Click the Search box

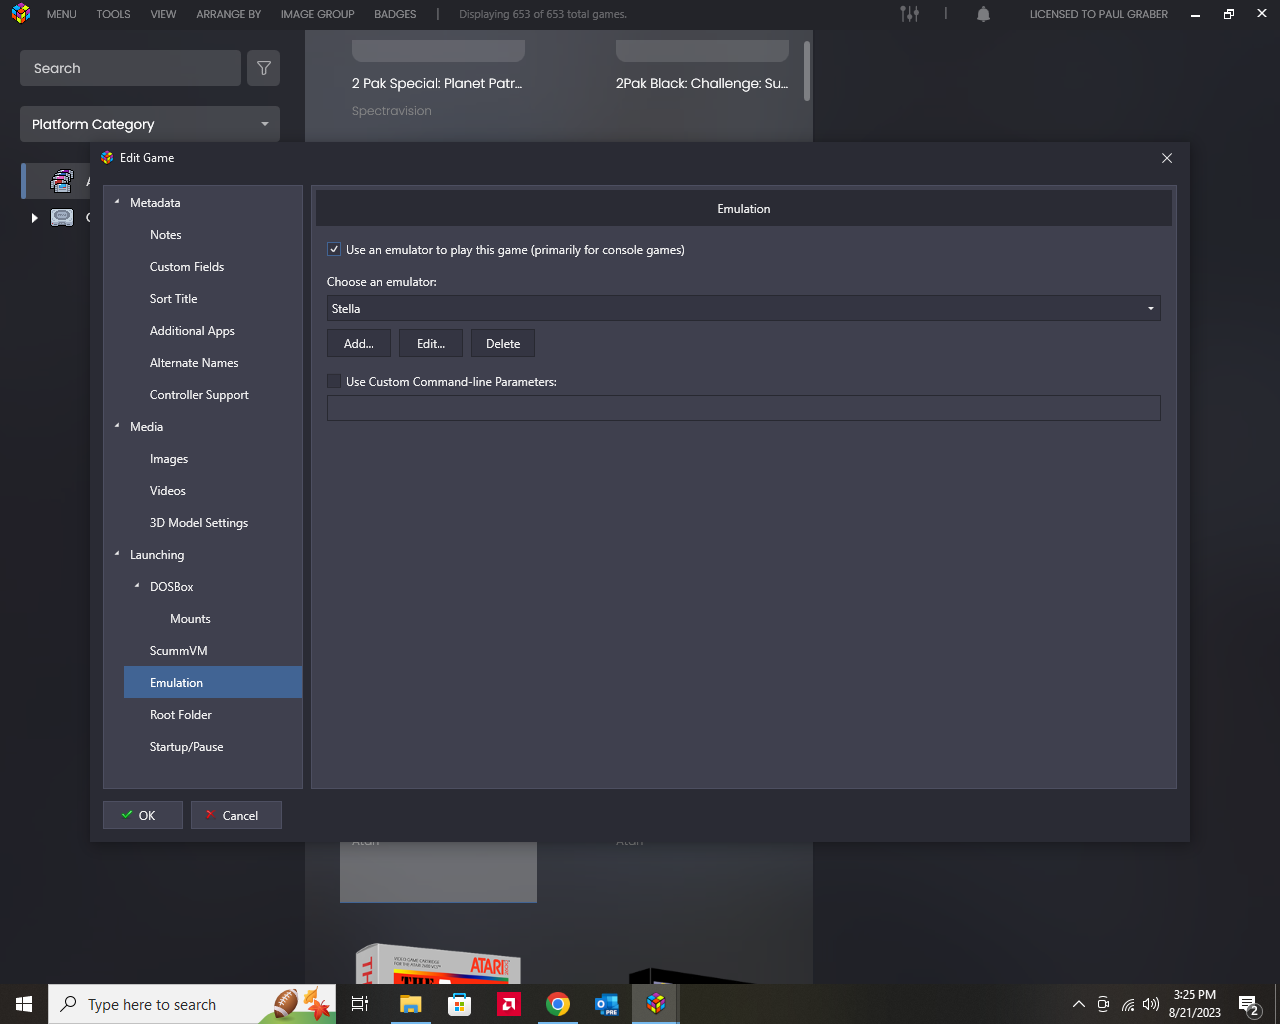(x=130, y=68)
